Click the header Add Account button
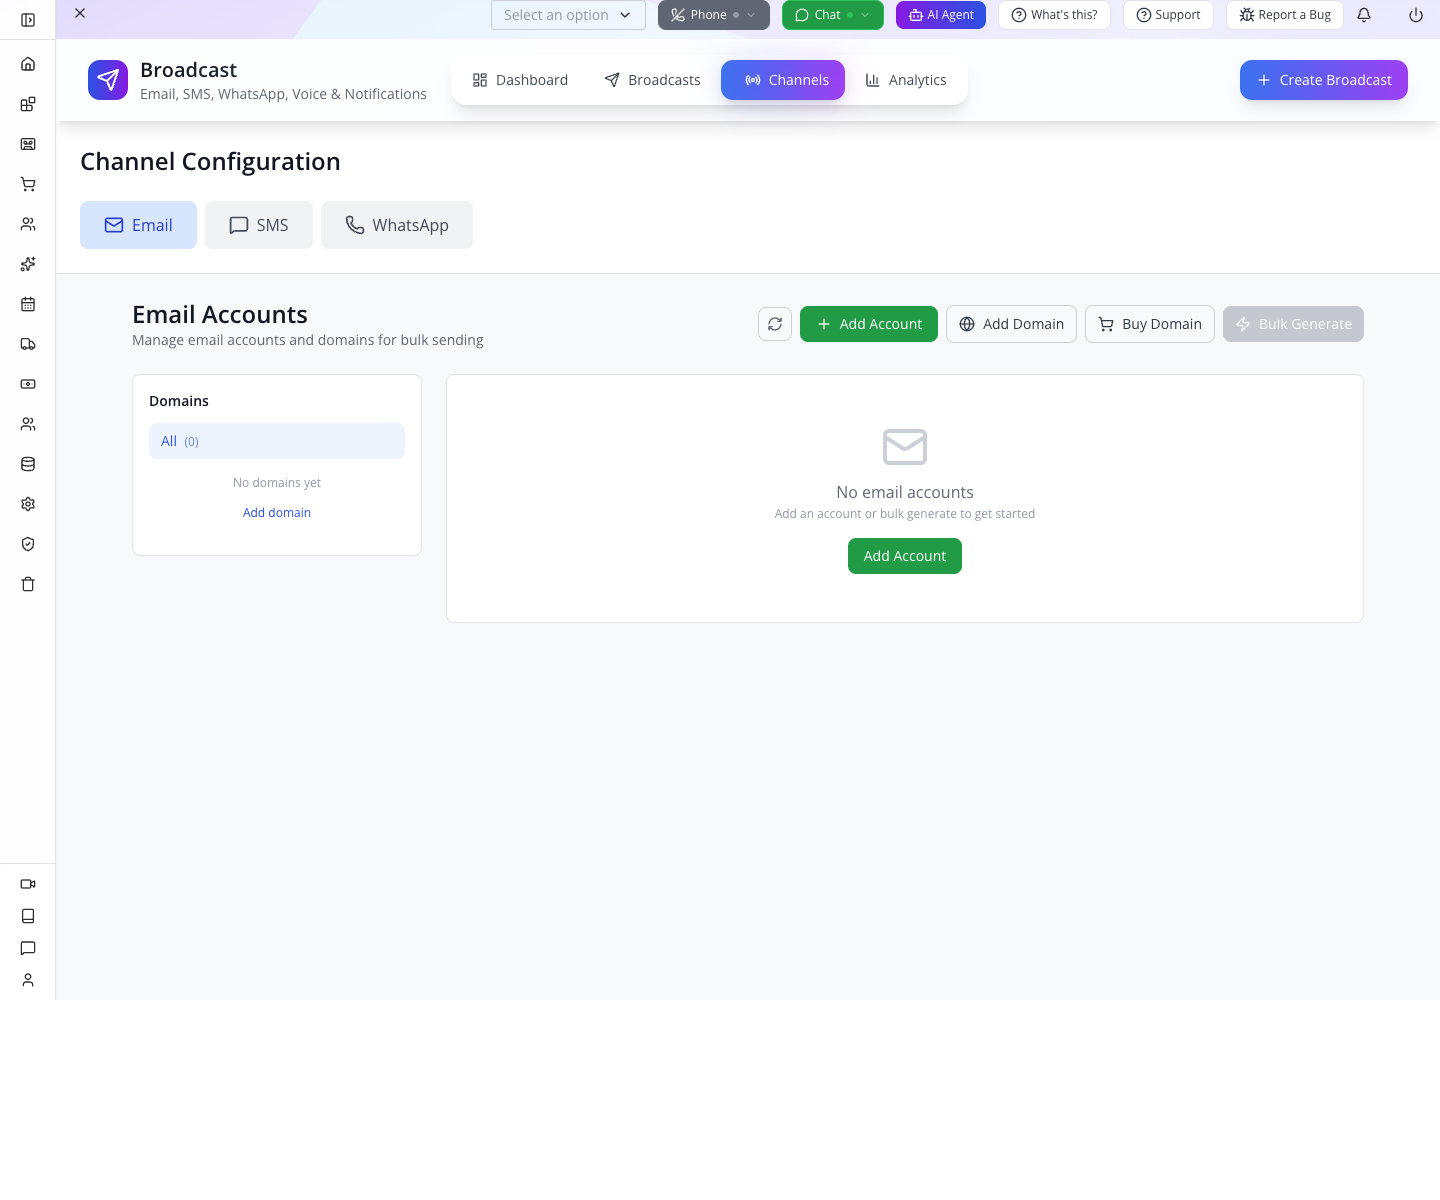 869,324
